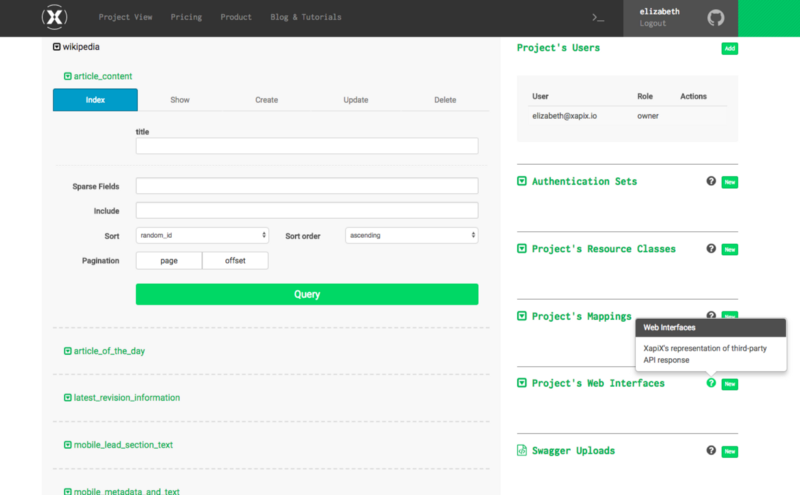Open the GitHub icon in header
The width and height of the screenshot is (800, 495).
[716, 18]
